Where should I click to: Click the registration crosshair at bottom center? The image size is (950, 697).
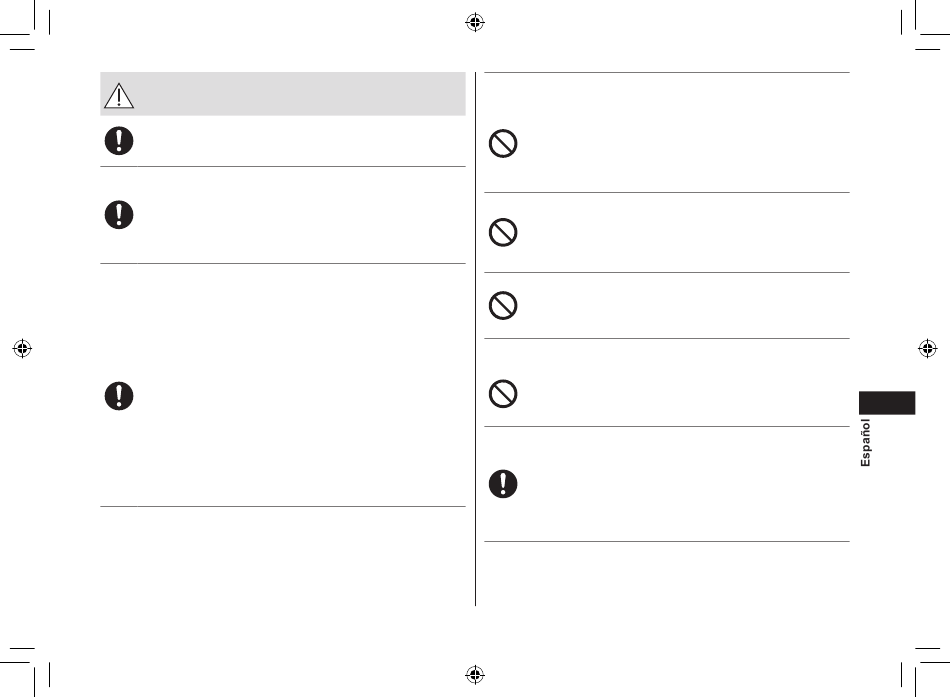pos(475,674)
